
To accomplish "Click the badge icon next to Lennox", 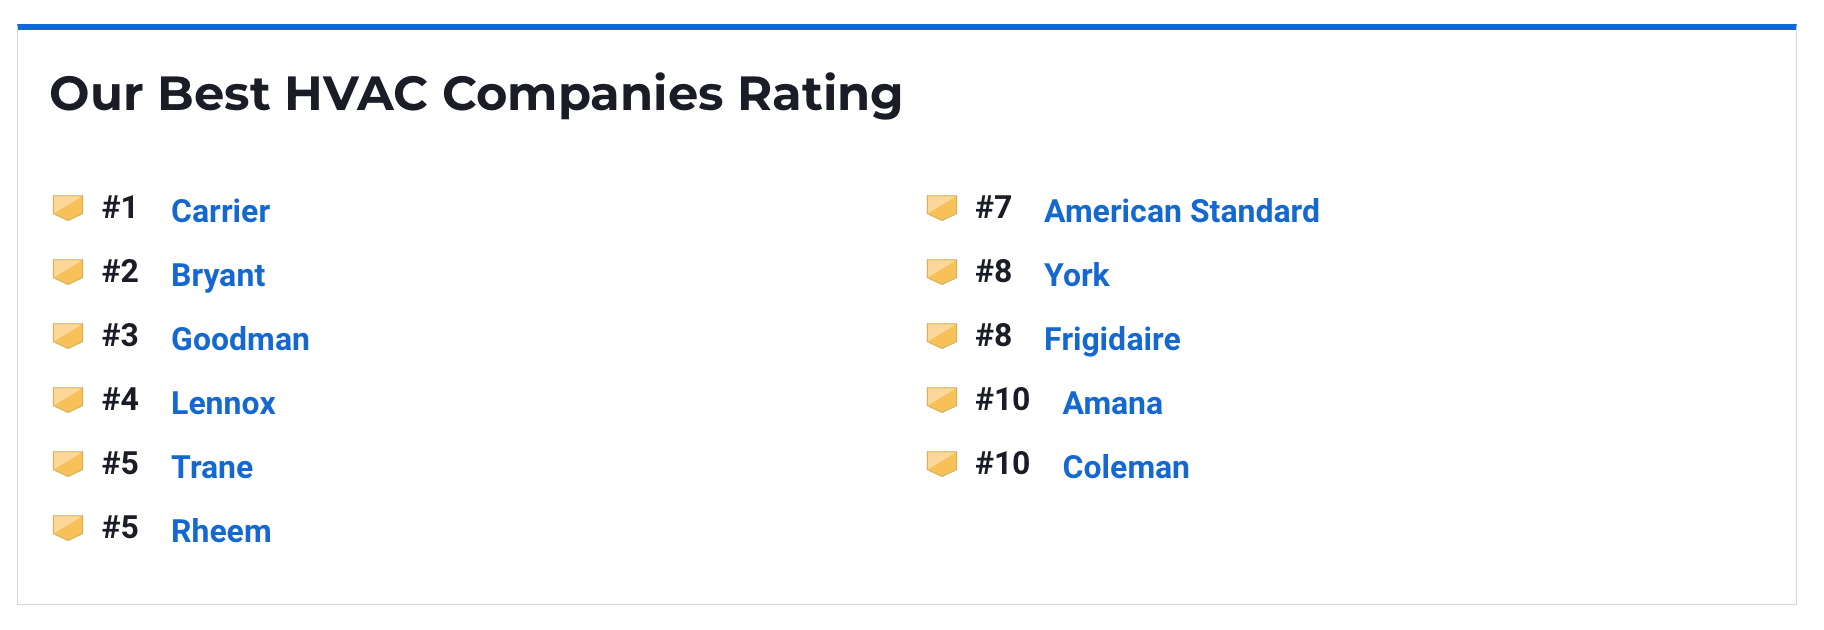I will point(68,400).
